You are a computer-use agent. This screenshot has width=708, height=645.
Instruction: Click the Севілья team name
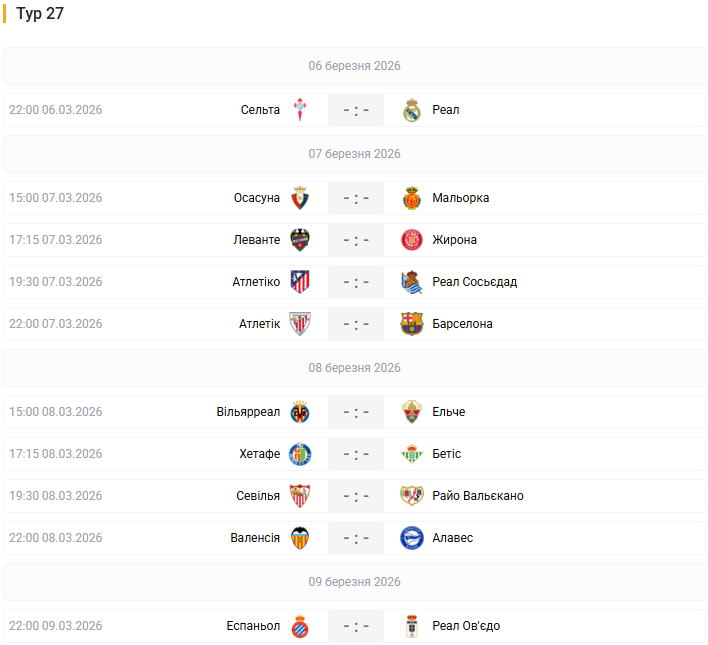(258, 496)
